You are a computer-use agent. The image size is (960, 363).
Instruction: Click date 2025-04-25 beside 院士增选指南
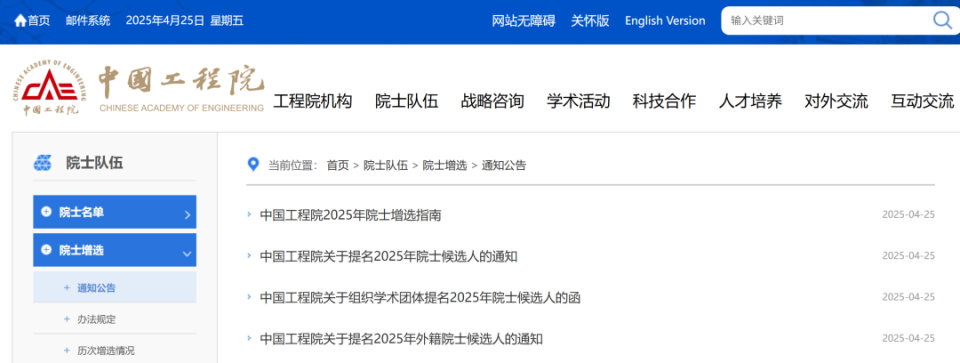coord(909,215)
